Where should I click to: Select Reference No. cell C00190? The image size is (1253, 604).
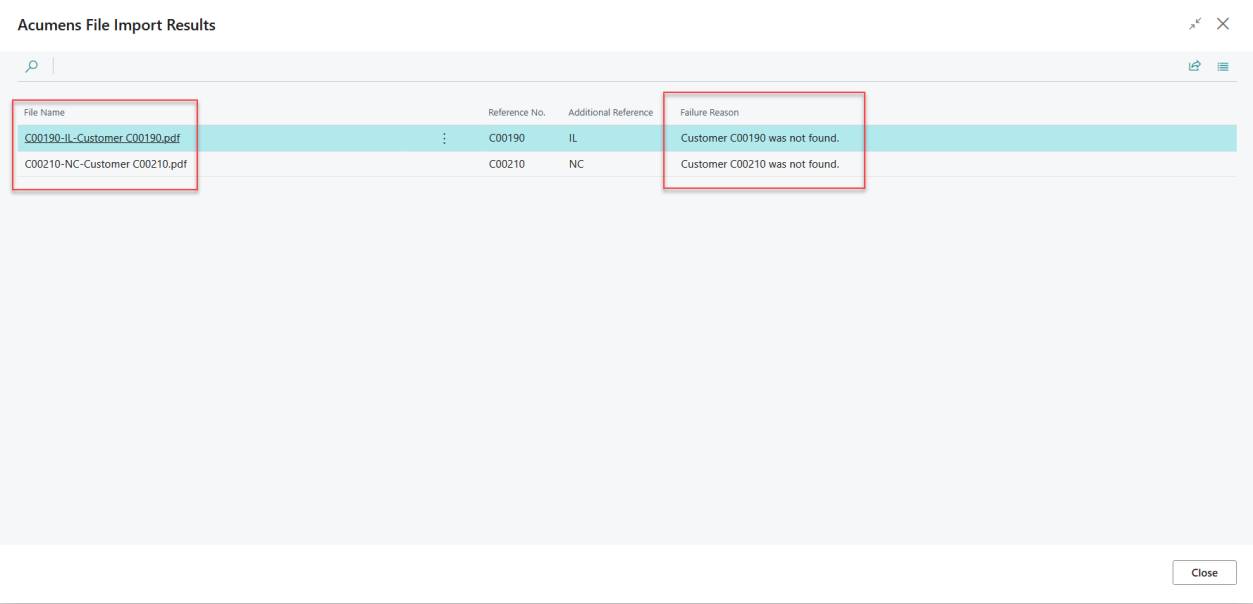click(x=506, y=139)
